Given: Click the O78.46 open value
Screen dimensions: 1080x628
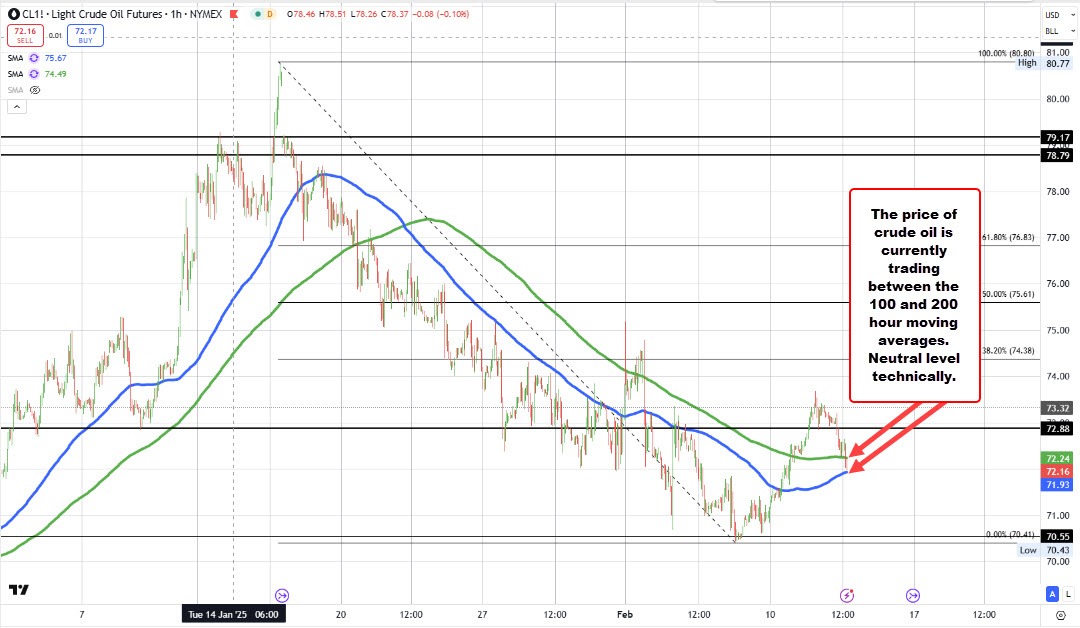Looking at the screenshot, I should [302, 14].
